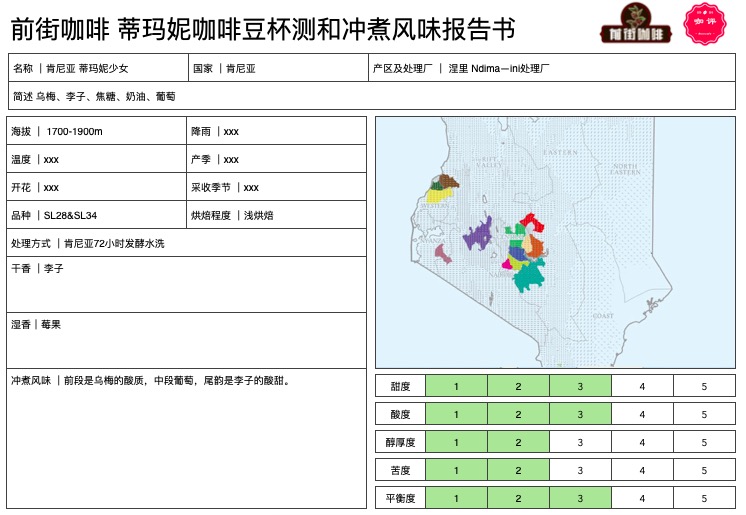Viewport: 746px width, 515px height.
Task: Click the EASTERN label on the map
Action: click(x=560, y=152)
